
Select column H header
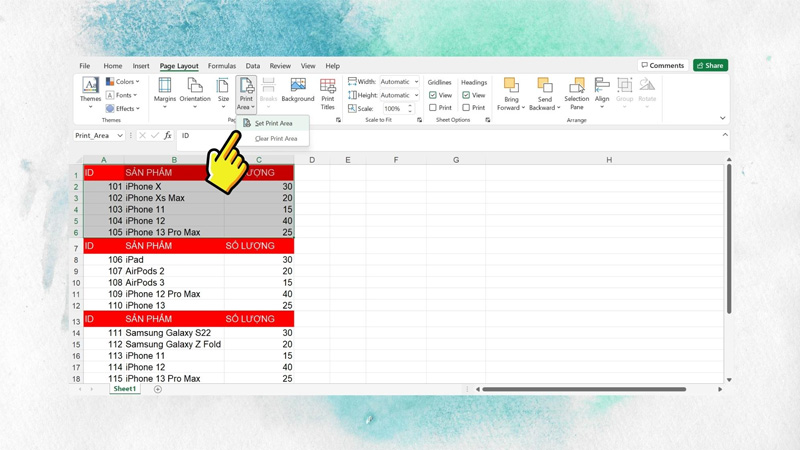tap(609, 160)
